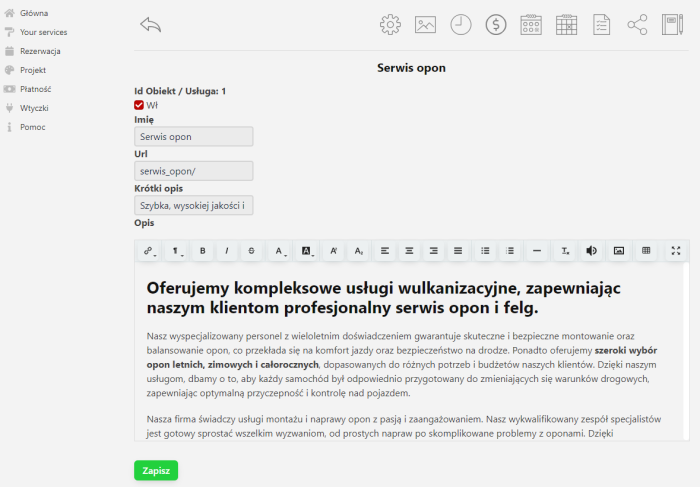Toggle fullscreen mode in editor
The image size is (700, 487).
point(676,251)
